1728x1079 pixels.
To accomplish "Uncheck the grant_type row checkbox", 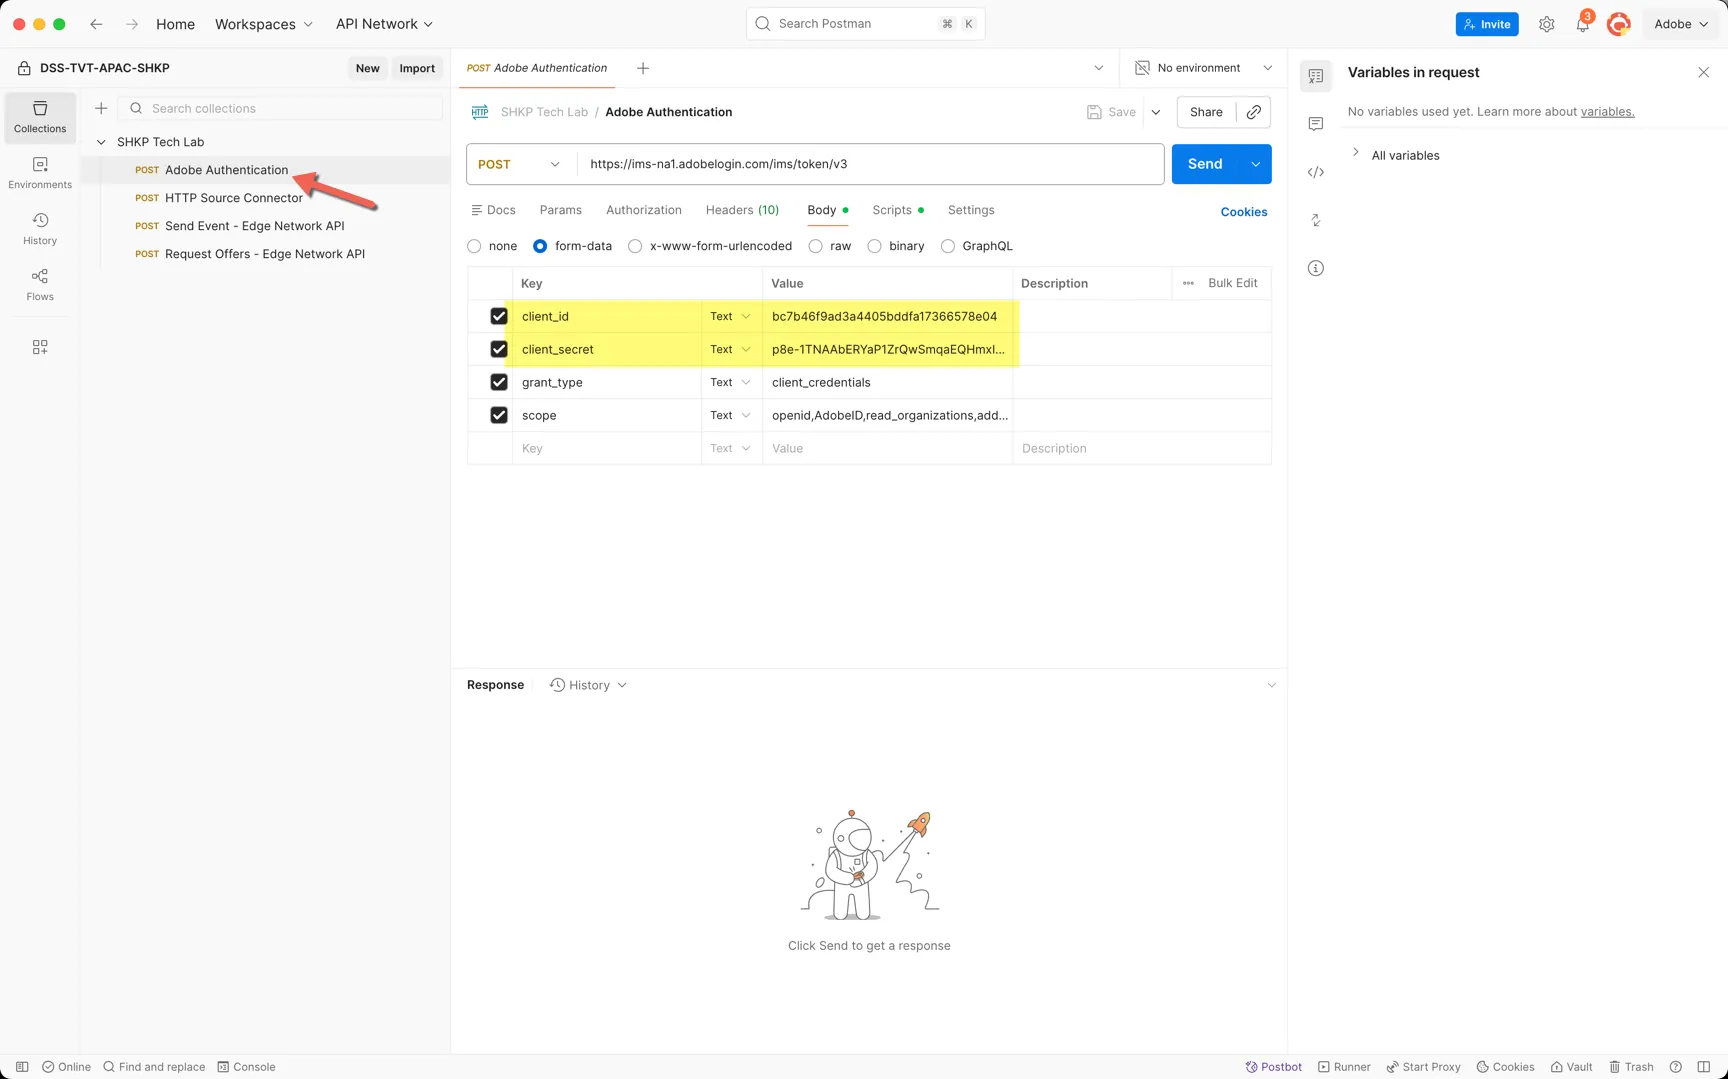I will pos(499,382).
